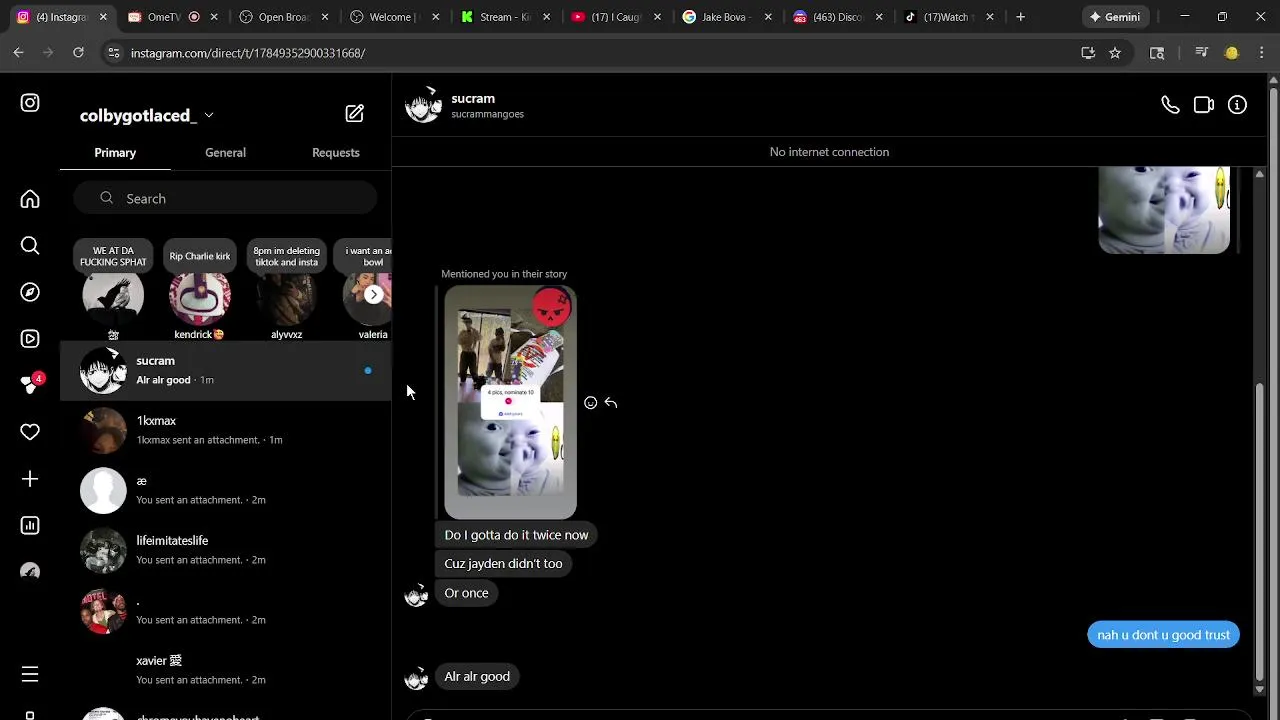Select 'Do I gotta do it twice now' message

click(x=516, y=535)
